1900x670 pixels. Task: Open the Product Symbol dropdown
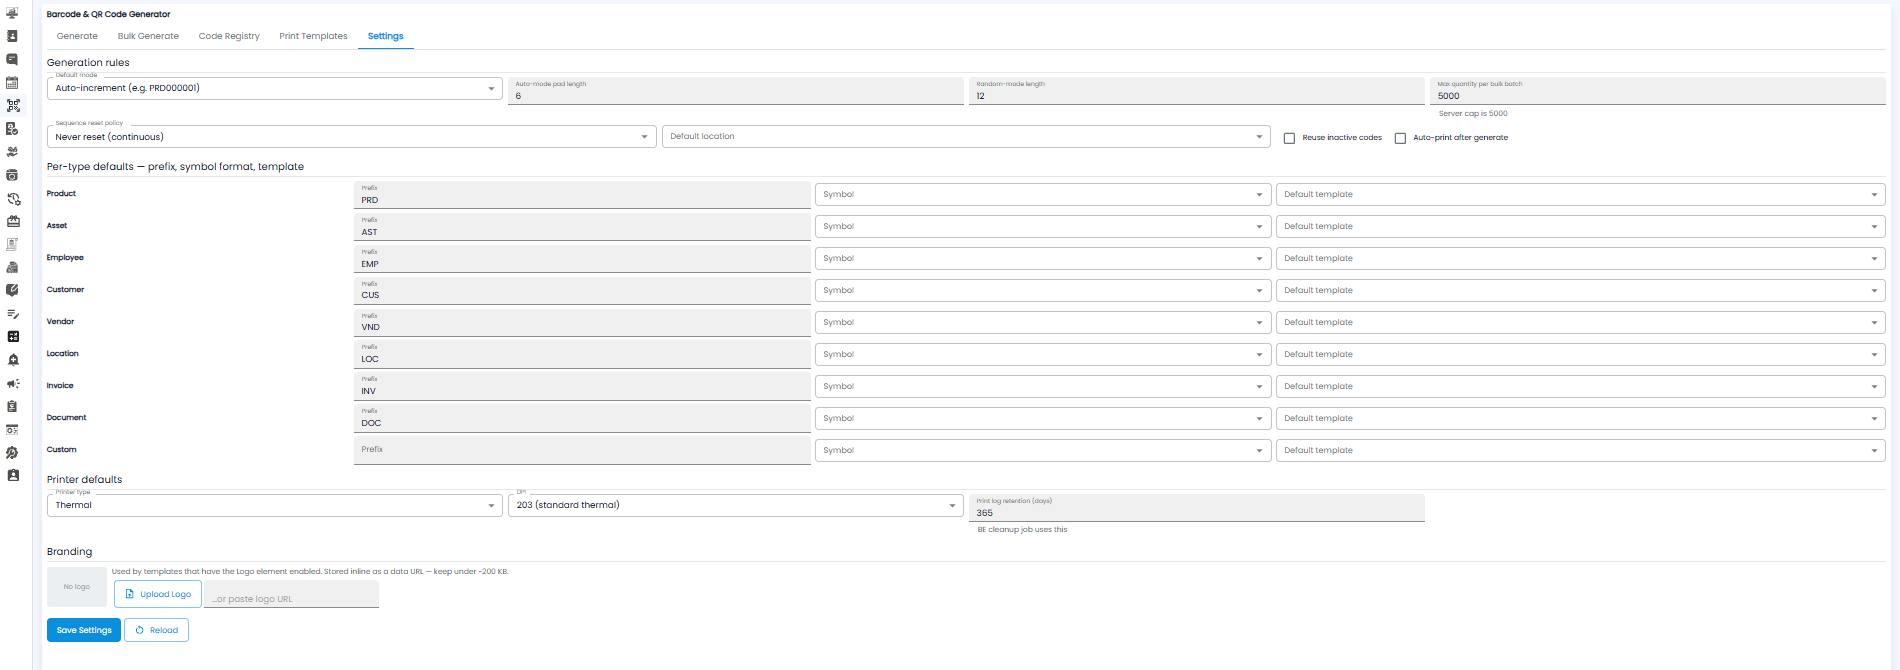coord(1043,195)
